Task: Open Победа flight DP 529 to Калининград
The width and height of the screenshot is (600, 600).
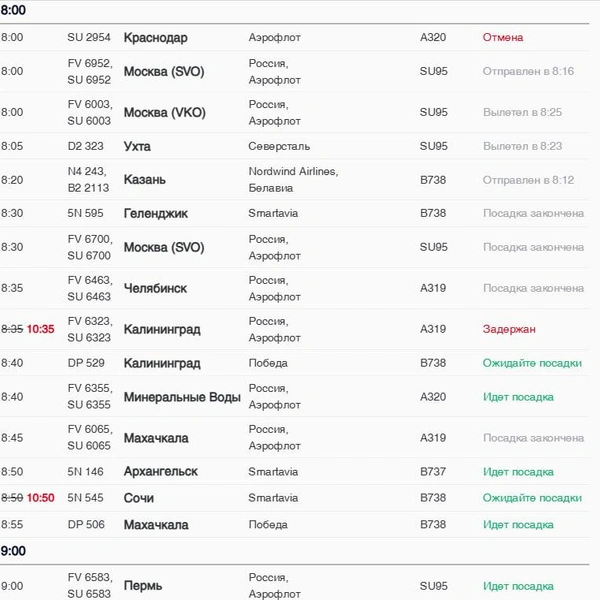Action: tap(294, 363)
